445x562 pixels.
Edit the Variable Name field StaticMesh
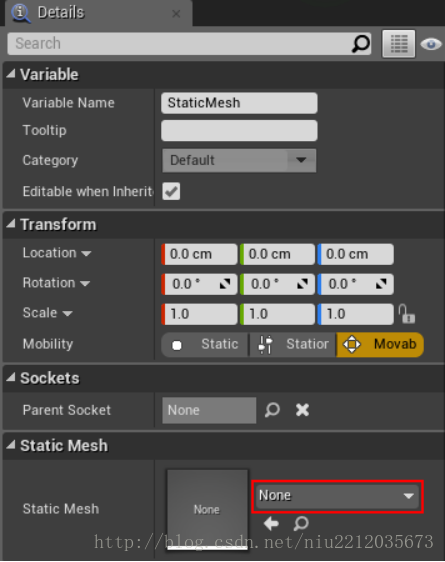tap(239, 103)
